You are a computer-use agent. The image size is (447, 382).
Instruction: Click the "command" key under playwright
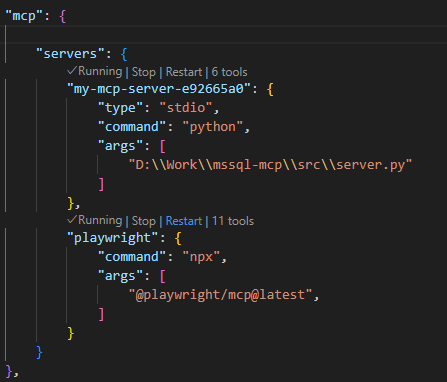132,257
